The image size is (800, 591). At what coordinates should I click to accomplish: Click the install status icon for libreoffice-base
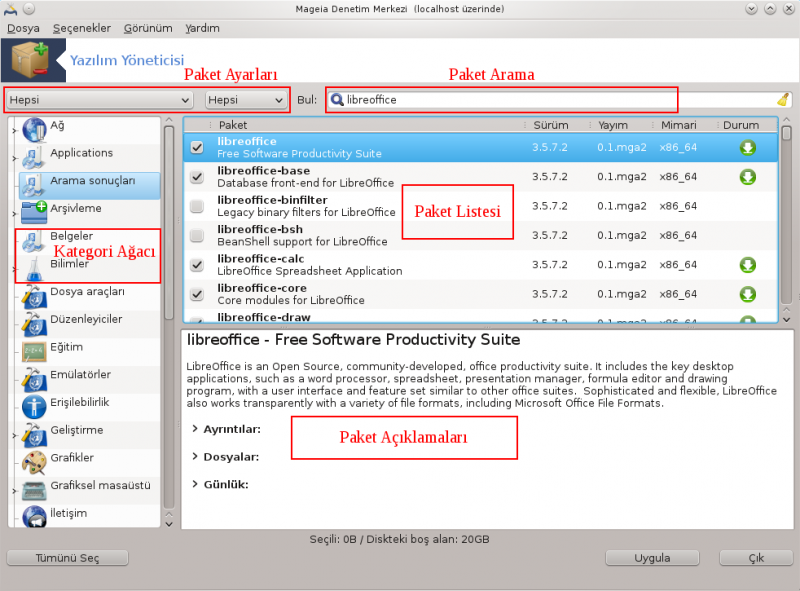[747, 177]
